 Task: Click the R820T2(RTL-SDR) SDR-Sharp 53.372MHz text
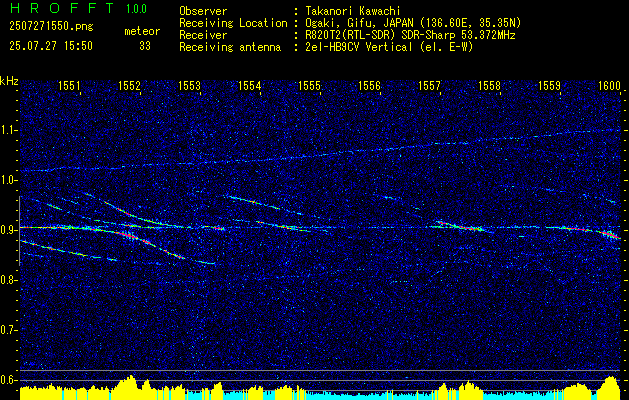410,35
